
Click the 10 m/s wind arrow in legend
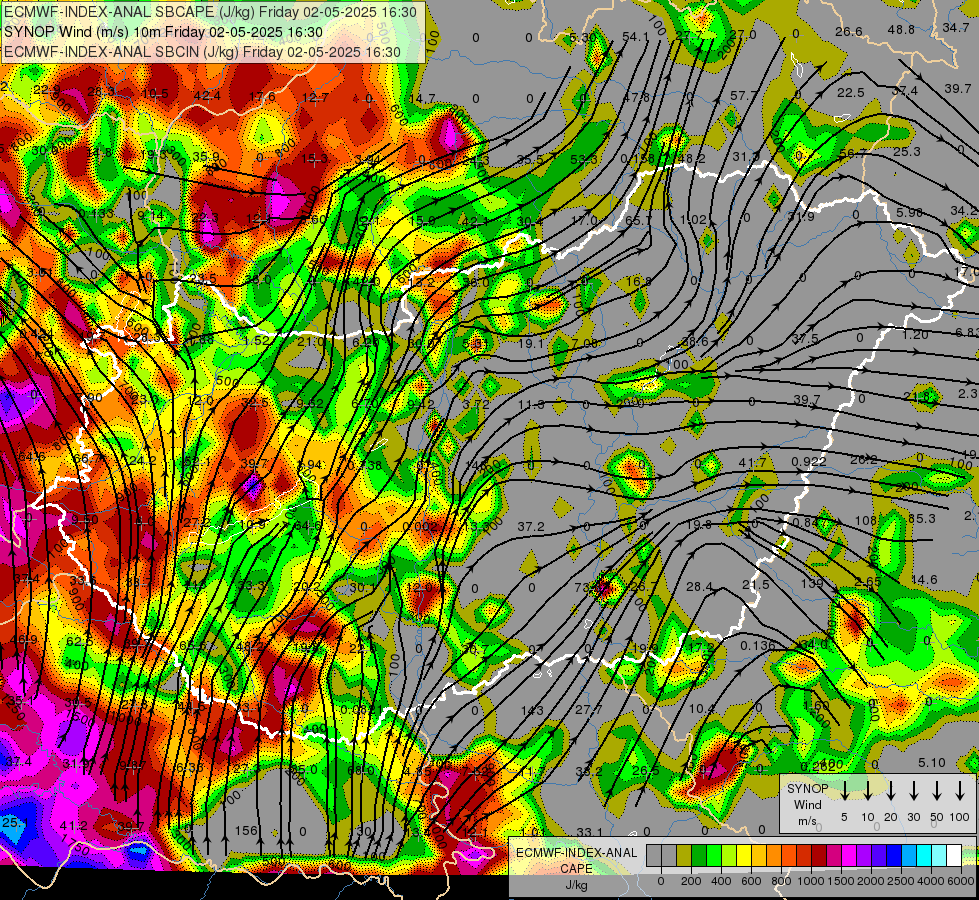point(867,791)
